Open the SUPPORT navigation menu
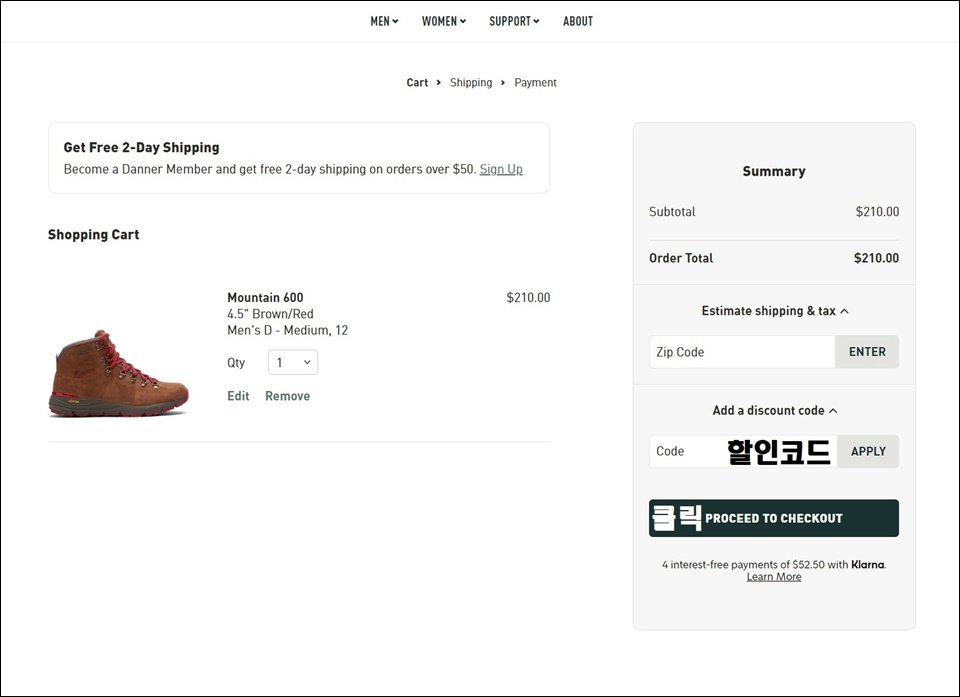This screenshot has width=960, height=697. 514,21
